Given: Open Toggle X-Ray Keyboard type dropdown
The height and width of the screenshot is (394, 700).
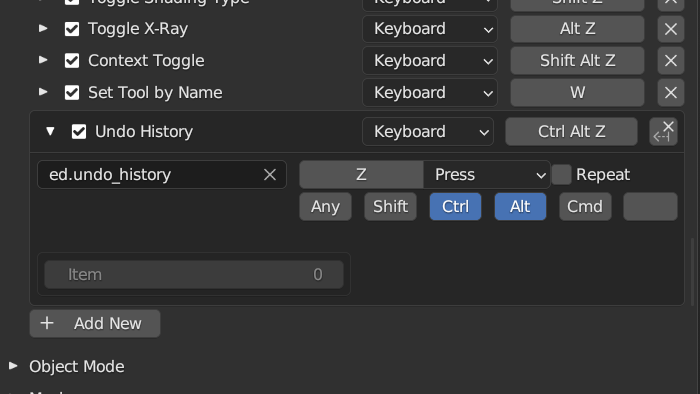Looking at the screenshot, I should pos(429,29).
